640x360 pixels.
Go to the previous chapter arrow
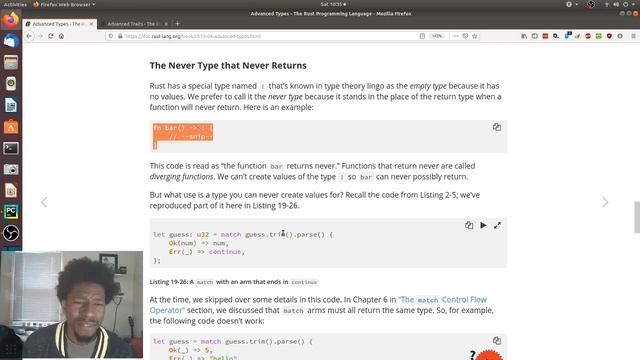coord(44,202)
